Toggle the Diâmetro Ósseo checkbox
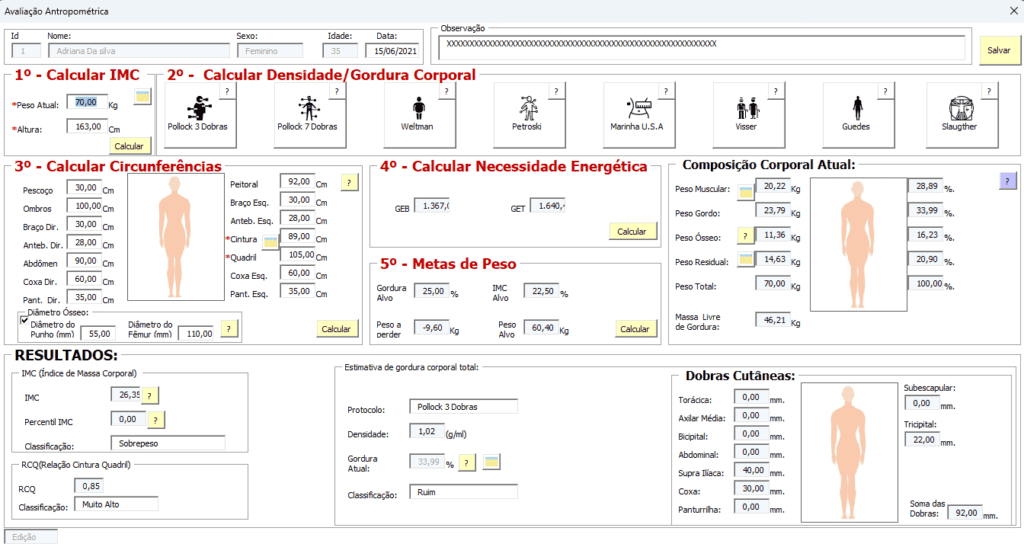The image size is (1024, 547). [24, 320]
